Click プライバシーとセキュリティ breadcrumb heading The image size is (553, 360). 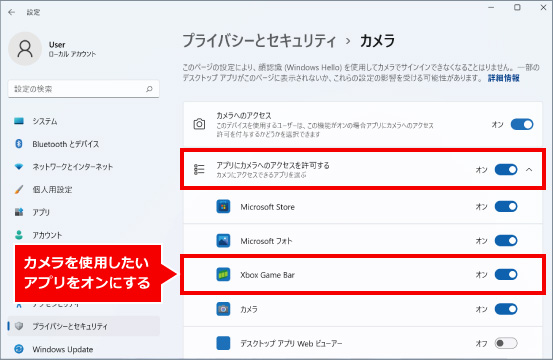[259, 41]
